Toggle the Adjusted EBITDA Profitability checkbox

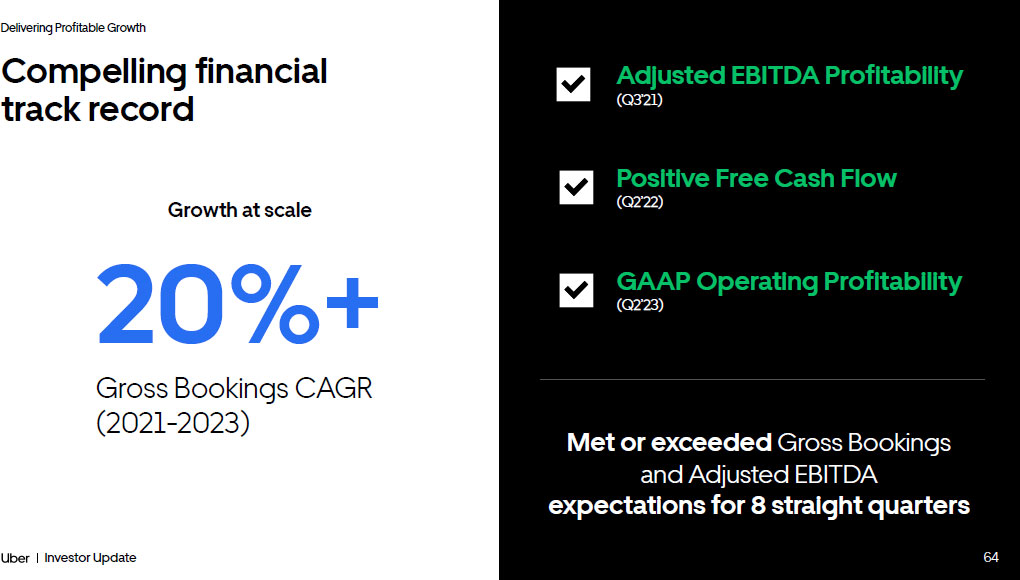tap(573, 84)
